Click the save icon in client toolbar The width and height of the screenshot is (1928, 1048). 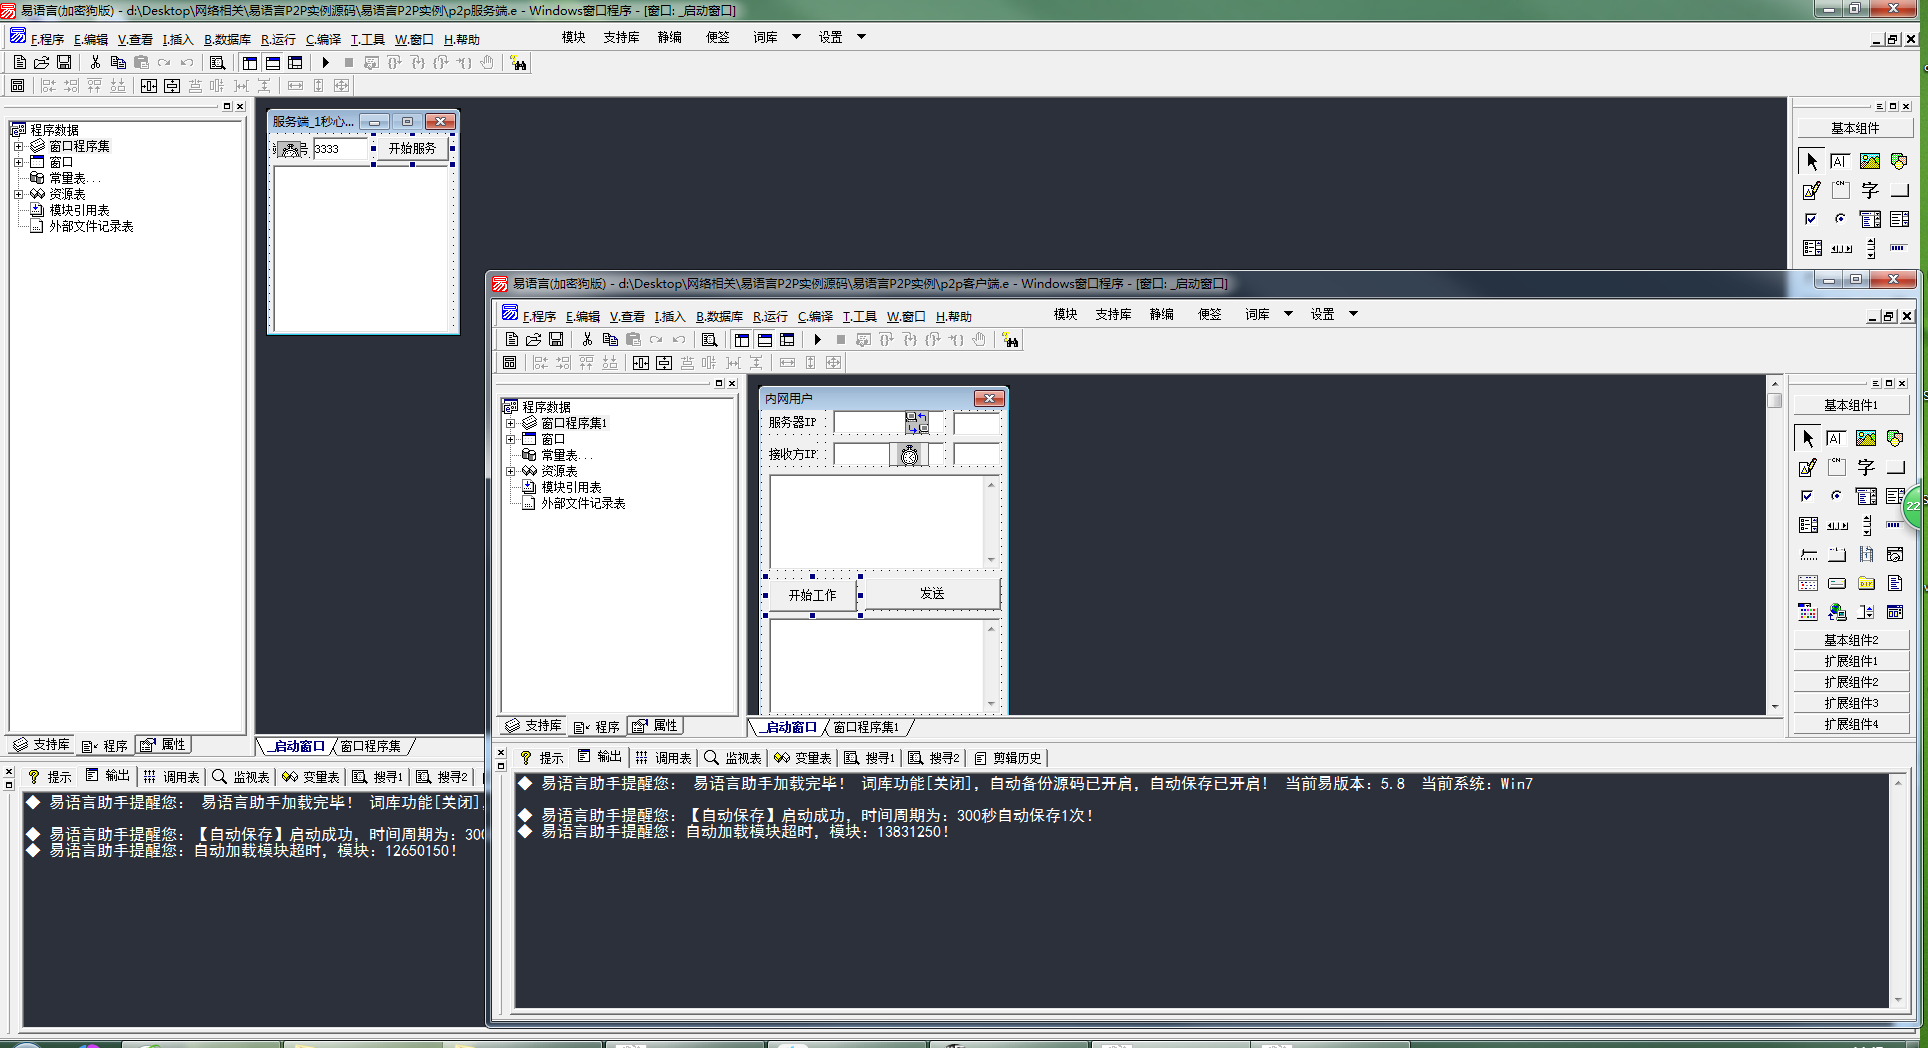coord(556,340)
